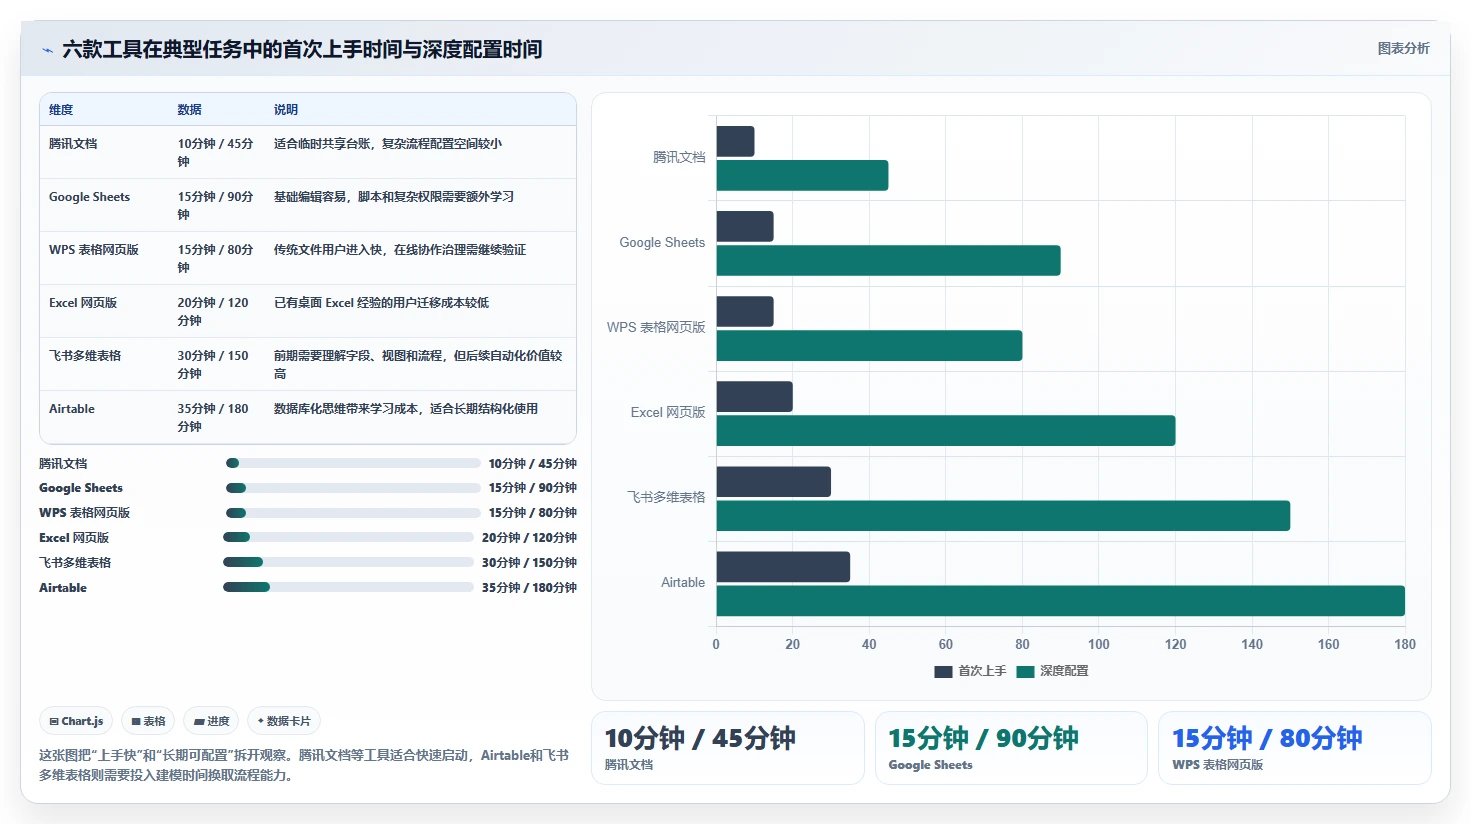
Task: Toggle the 首次上手 legend item
Action: click(x=970, y=671)
